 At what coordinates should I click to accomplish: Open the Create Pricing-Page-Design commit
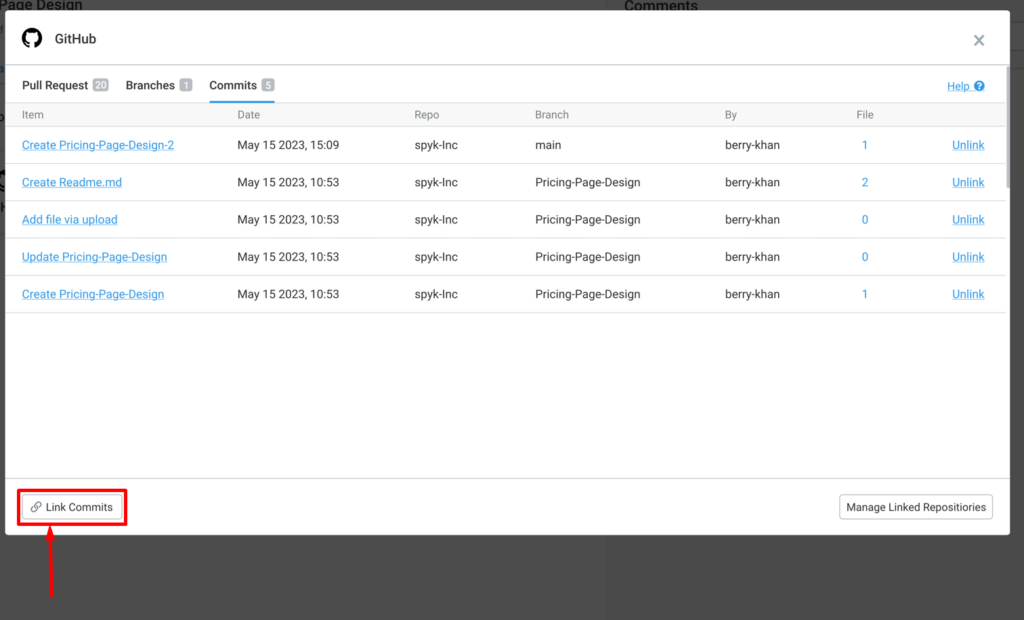[x=93, y=294]
